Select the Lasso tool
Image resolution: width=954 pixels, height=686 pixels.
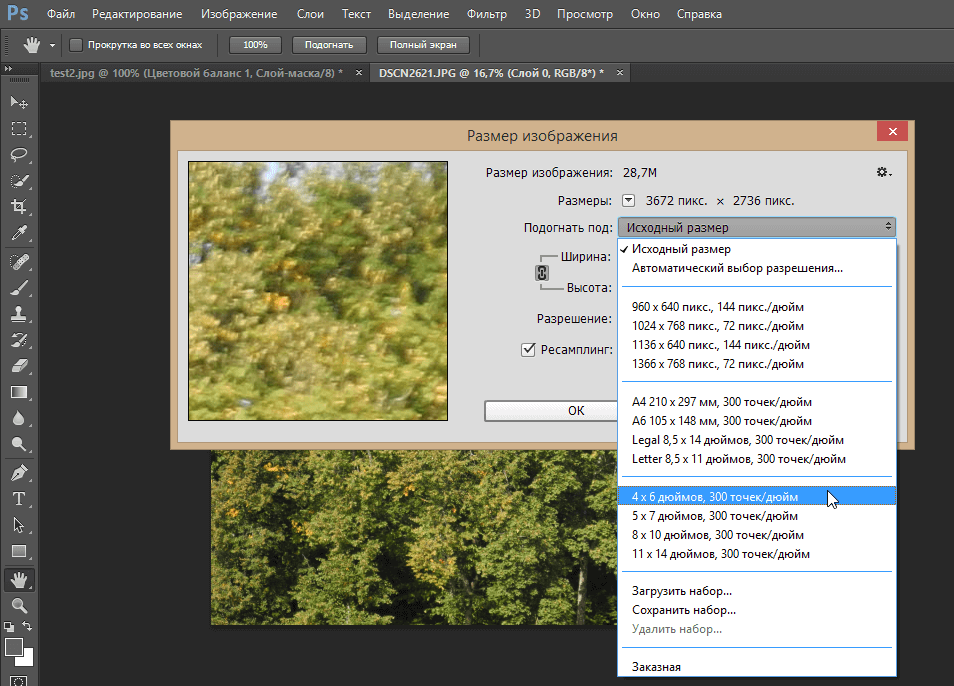pyautogui.click(x=18, y=155)
